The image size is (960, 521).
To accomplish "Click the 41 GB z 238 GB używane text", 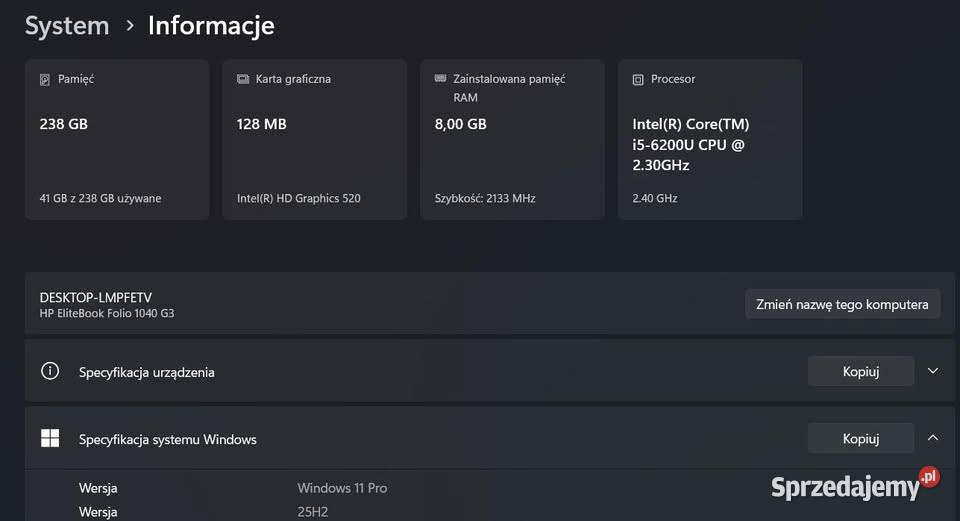I will point(100,198).
